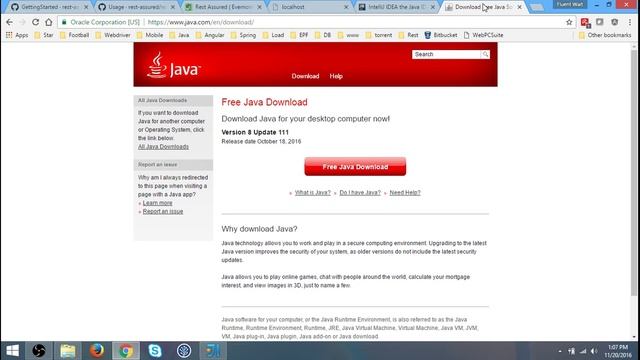
Task: Open File Explorer from the taskbar
Action: [x=68, y=351]
